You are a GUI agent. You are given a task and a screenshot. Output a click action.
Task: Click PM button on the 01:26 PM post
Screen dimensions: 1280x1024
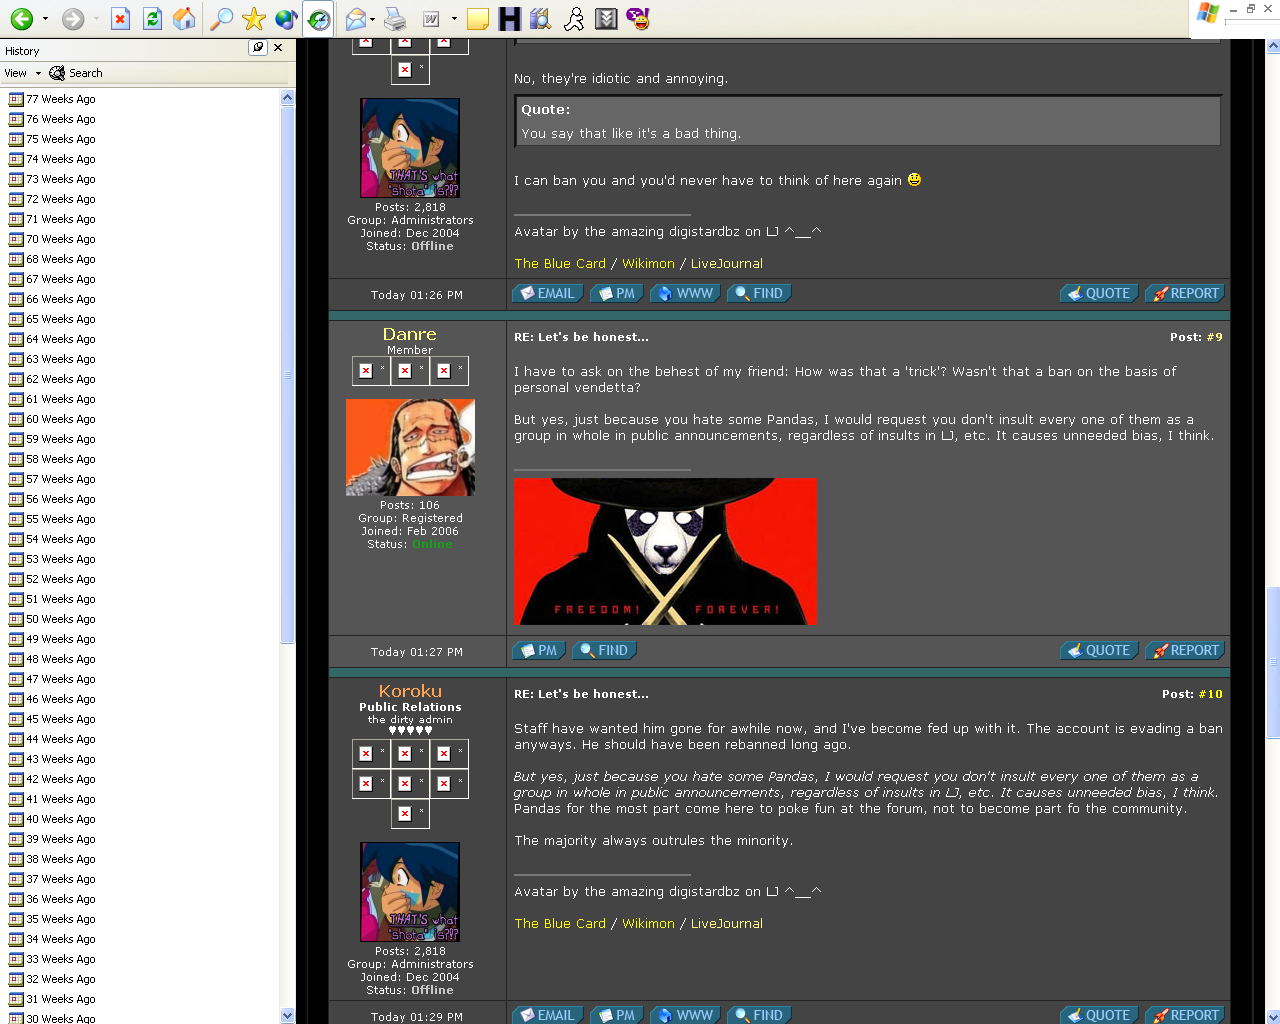[616, 293]
